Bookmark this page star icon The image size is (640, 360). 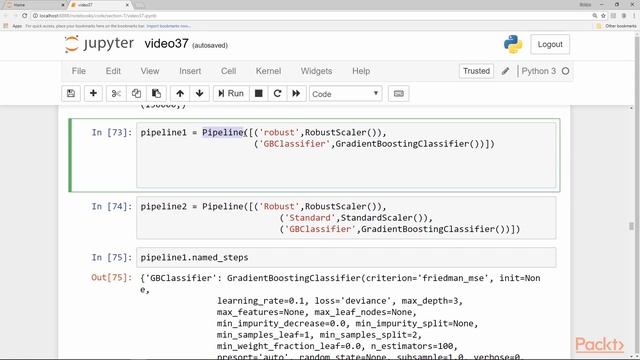coord(603,16)
